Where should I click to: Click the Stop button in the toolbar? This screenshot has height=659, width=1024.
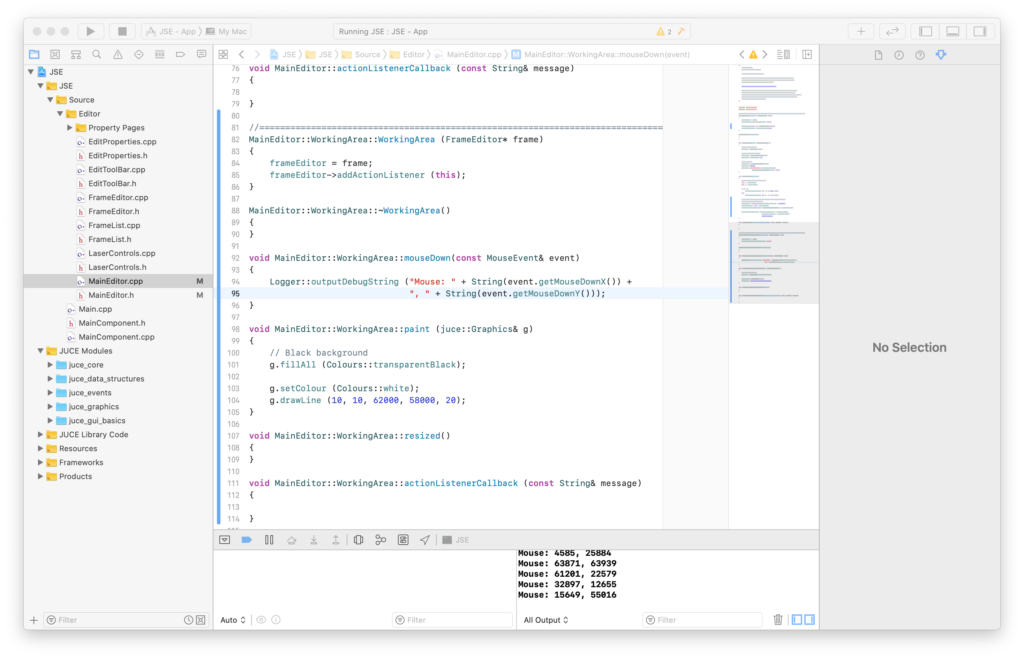tap(121, 32)
